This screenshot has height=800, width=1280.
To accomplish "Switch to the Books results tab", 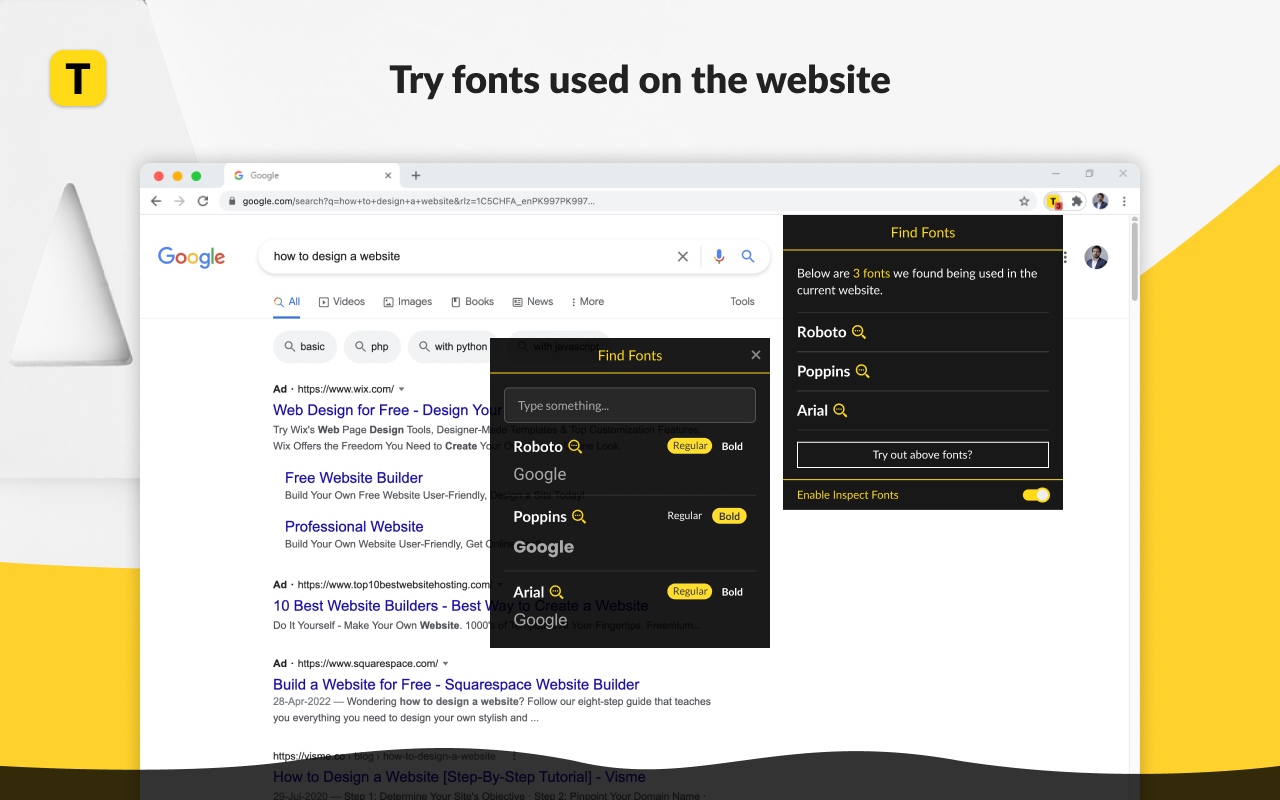I will click(472, 302).
